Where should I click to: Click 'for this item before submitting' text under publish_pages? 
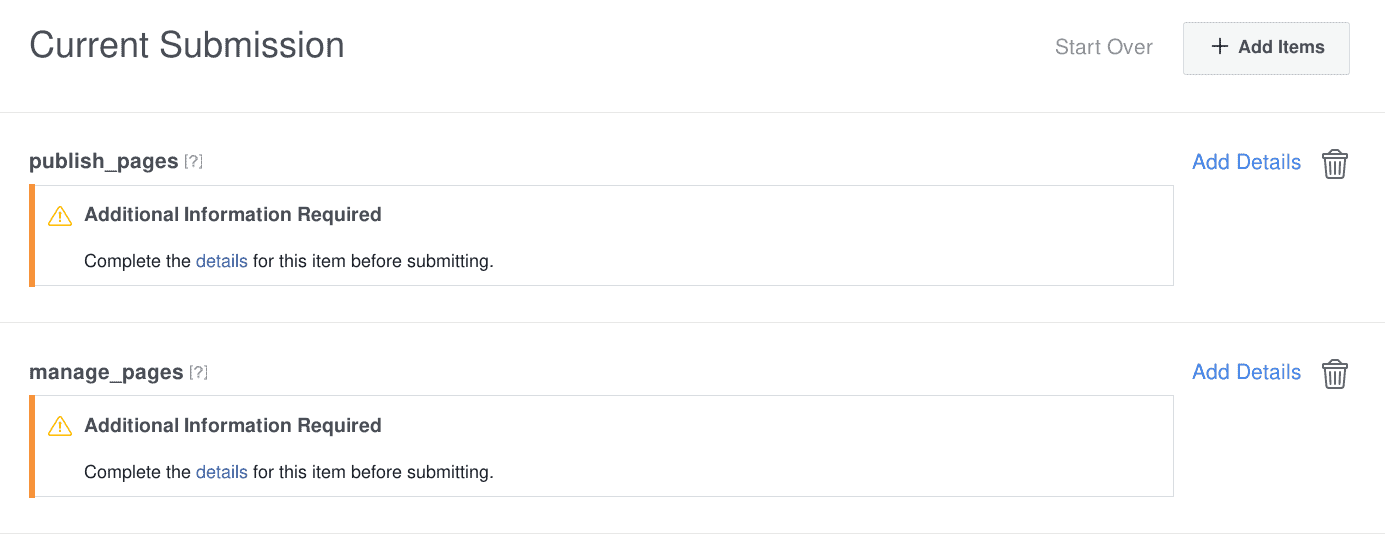[x=373, y=261]
